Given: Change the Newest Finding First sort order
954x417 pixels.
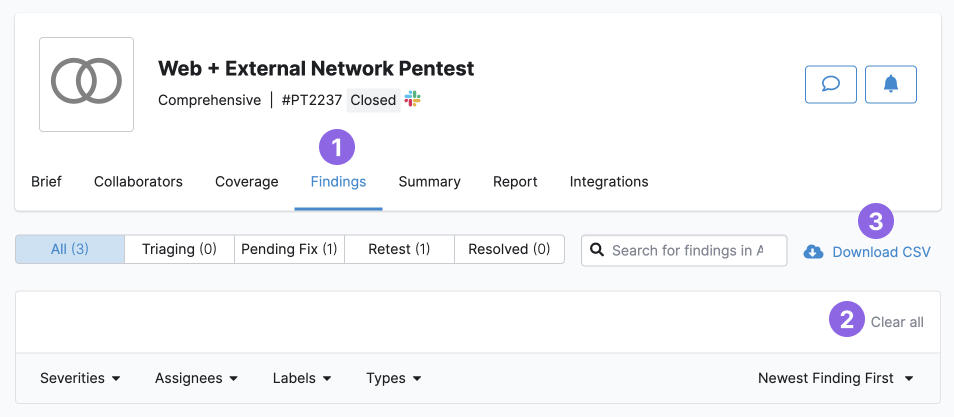Looking at the screenshot, I should pyautogui.click(x=835, y=378).
